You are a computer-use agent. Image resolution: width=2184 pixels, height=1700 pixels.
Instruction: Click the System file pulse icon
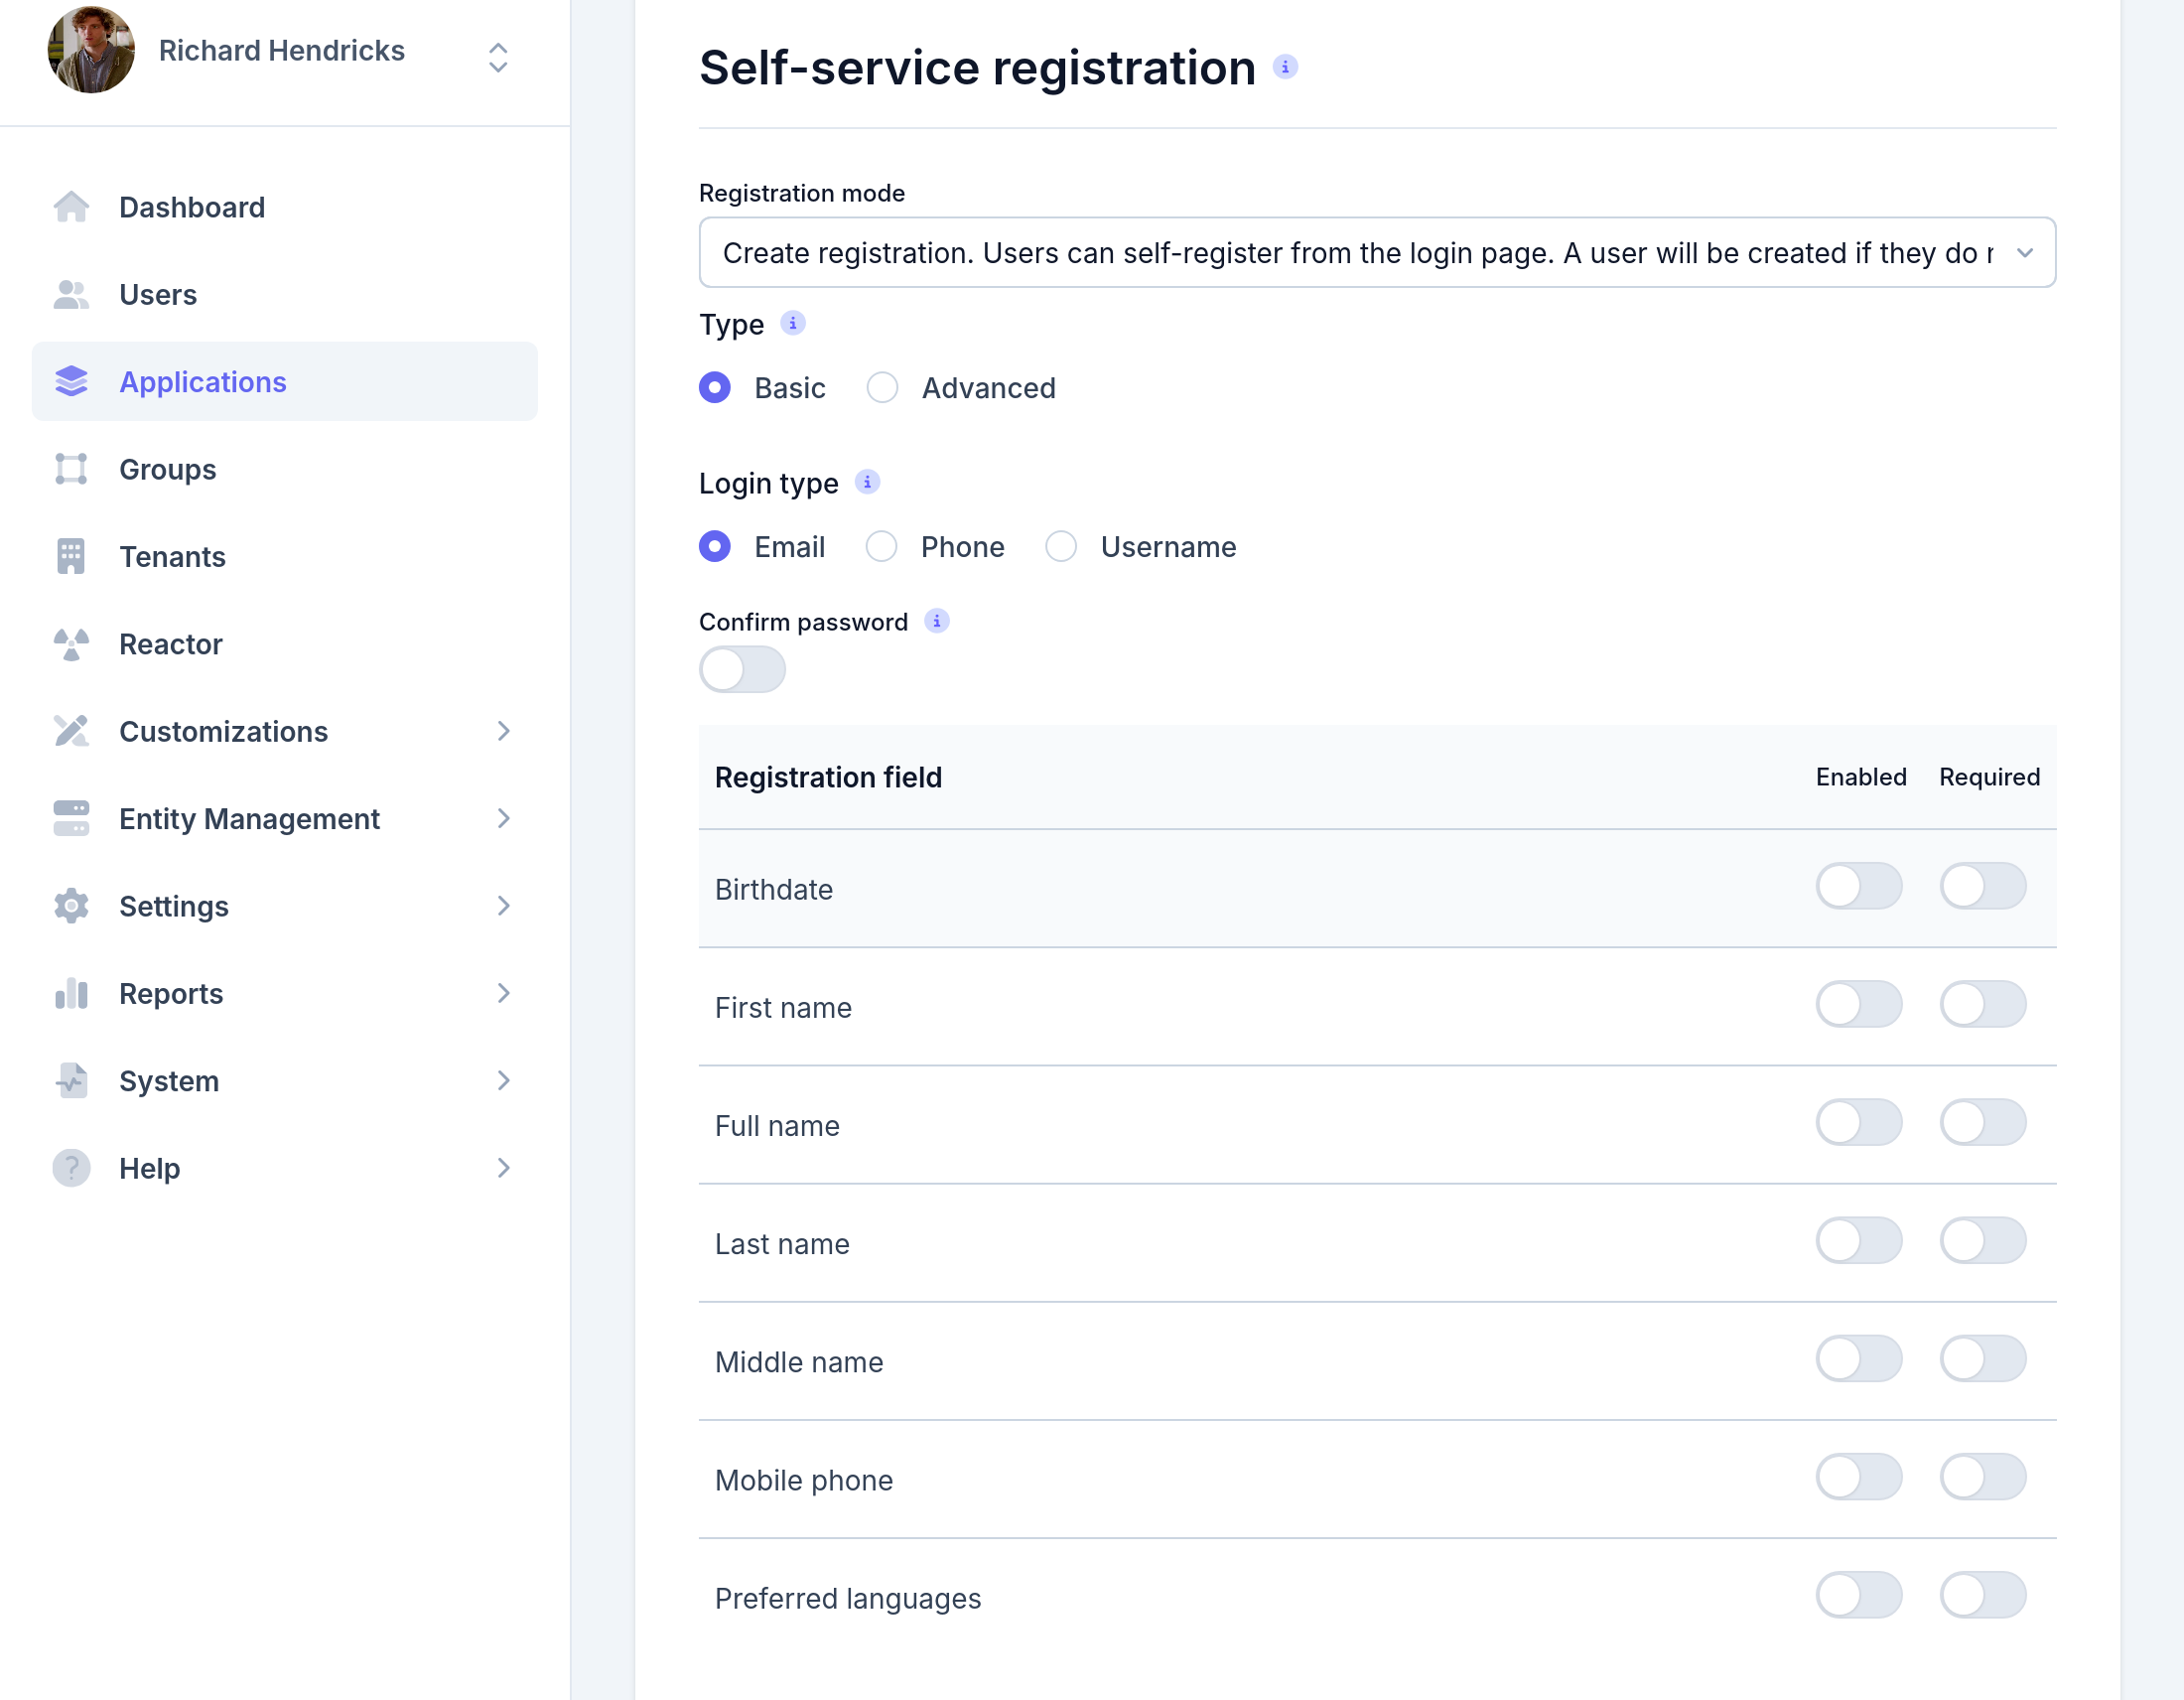click(x=71, y=1080)
